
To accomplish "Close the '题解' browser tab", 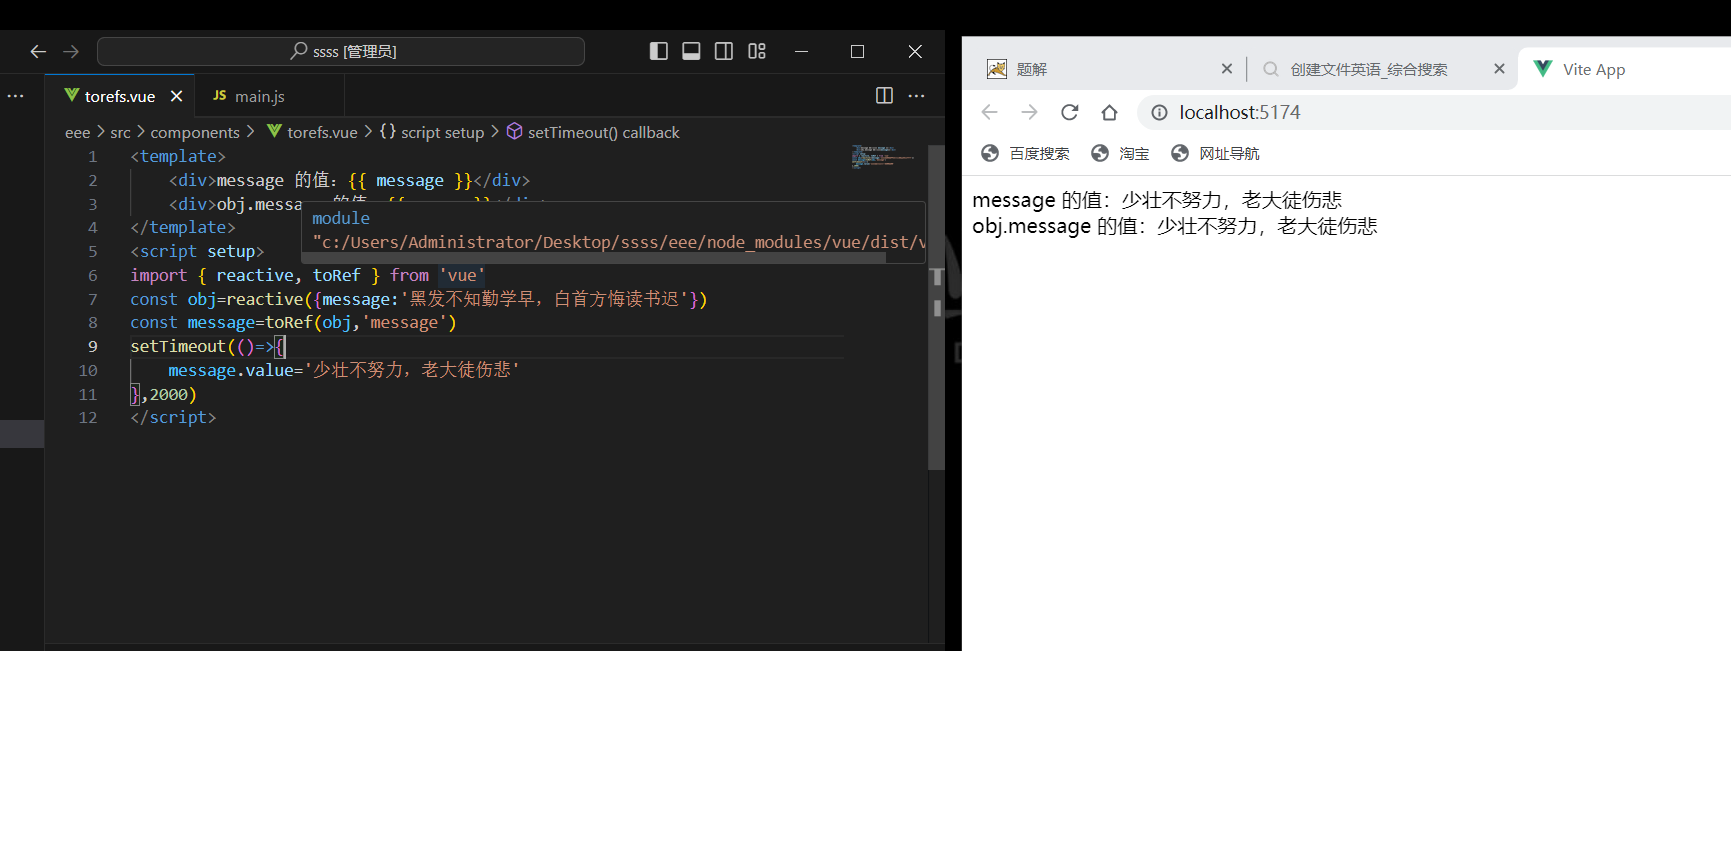I will click(x=1227, y=69).
